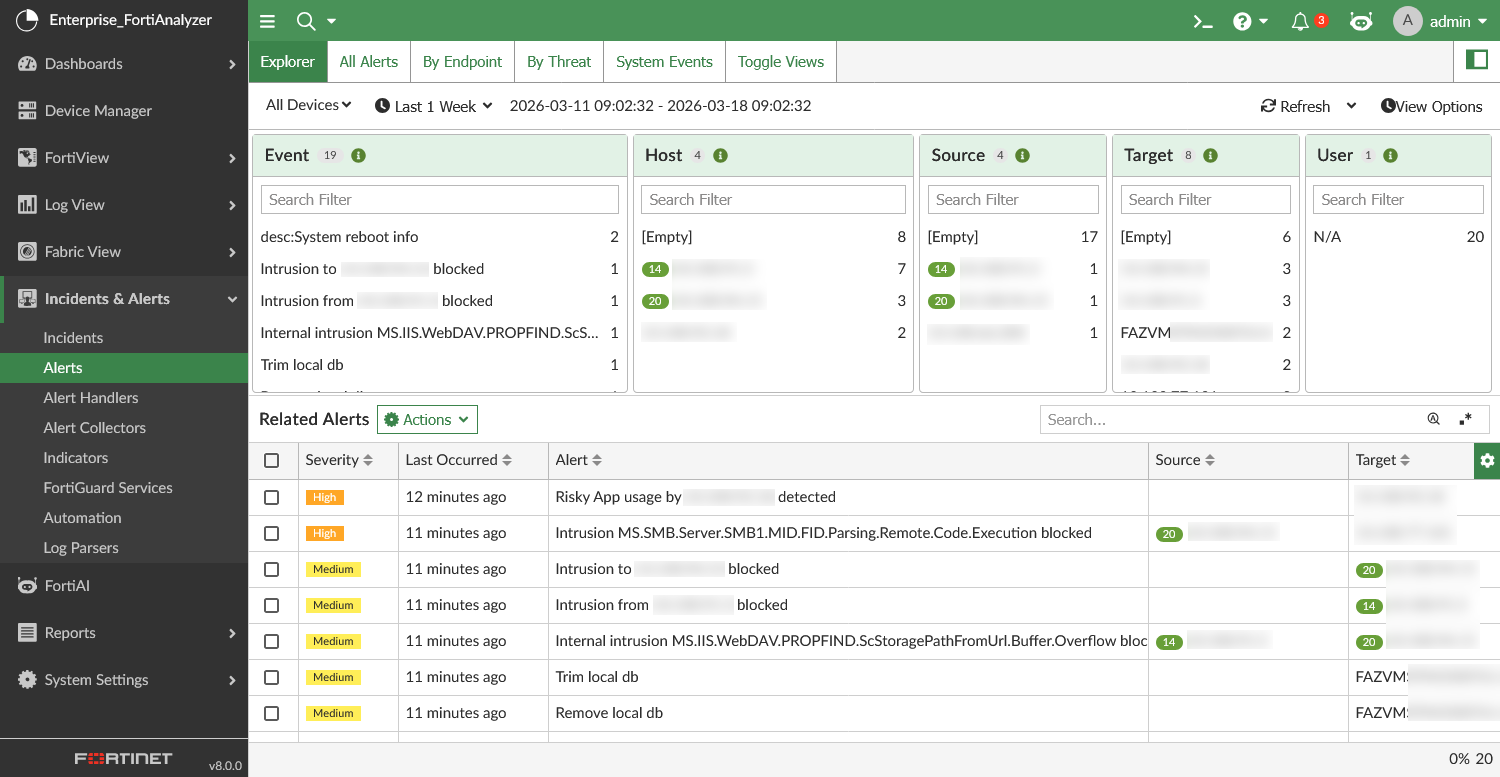Sort alerts by Severity column
Screen dimensions: 1500x777
(x=338, y=460)
